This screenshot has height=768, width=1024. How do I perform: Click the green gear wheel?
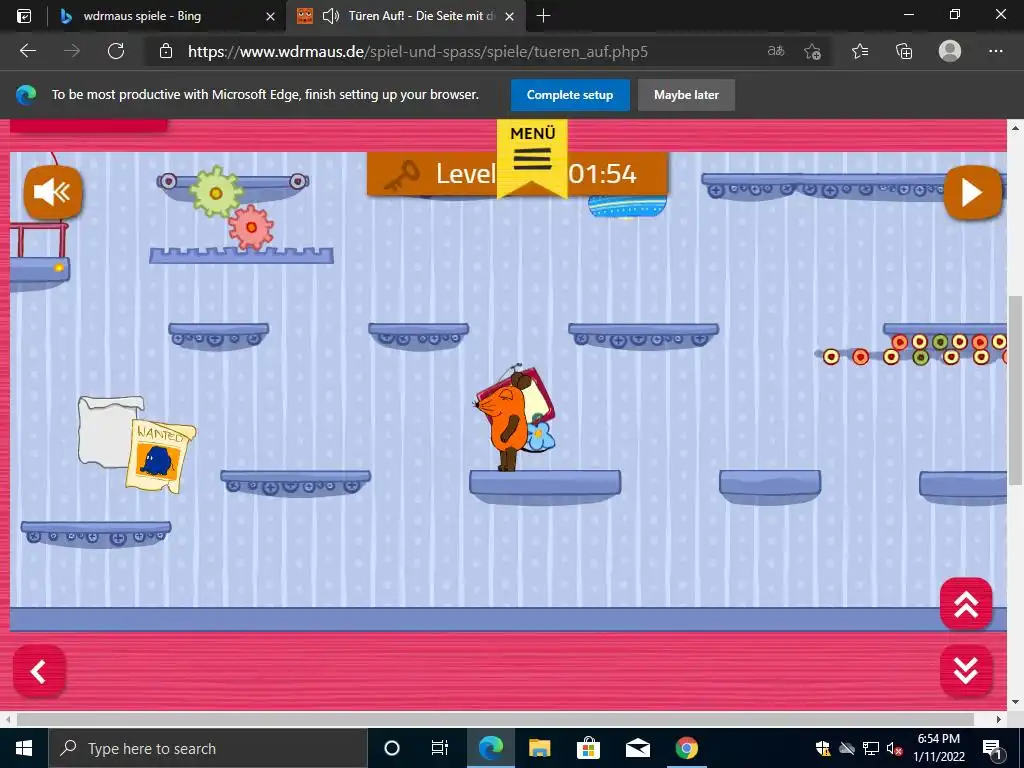click(216, 192)
